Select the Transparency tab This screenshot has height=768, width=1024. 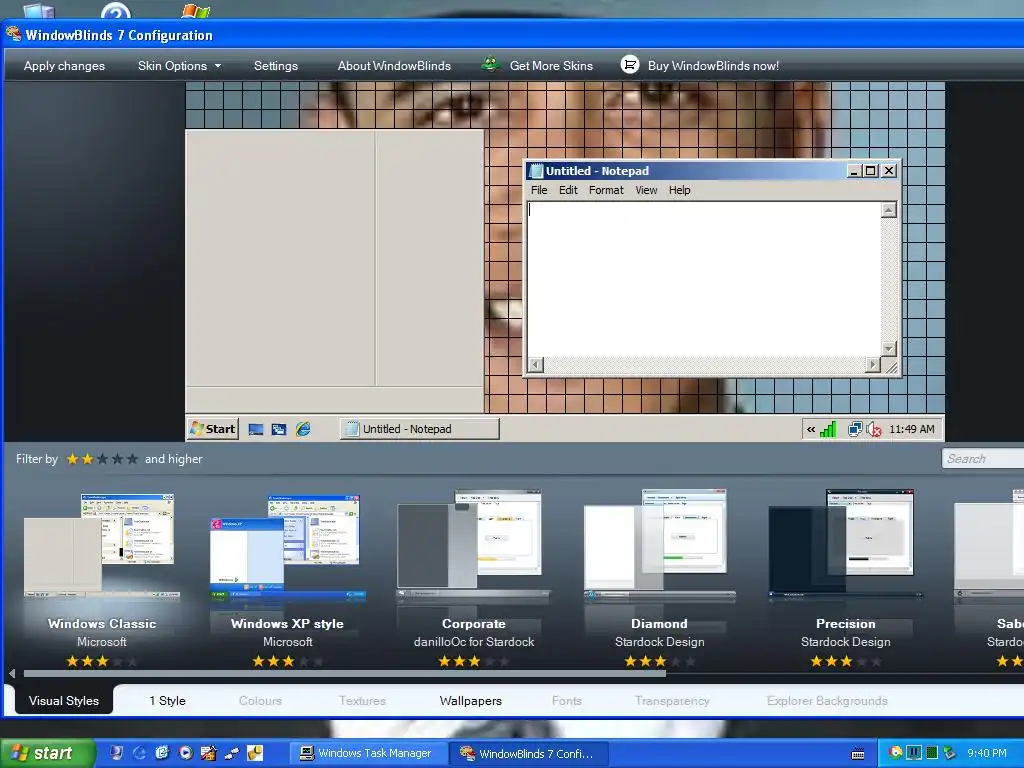click(672, 701)
